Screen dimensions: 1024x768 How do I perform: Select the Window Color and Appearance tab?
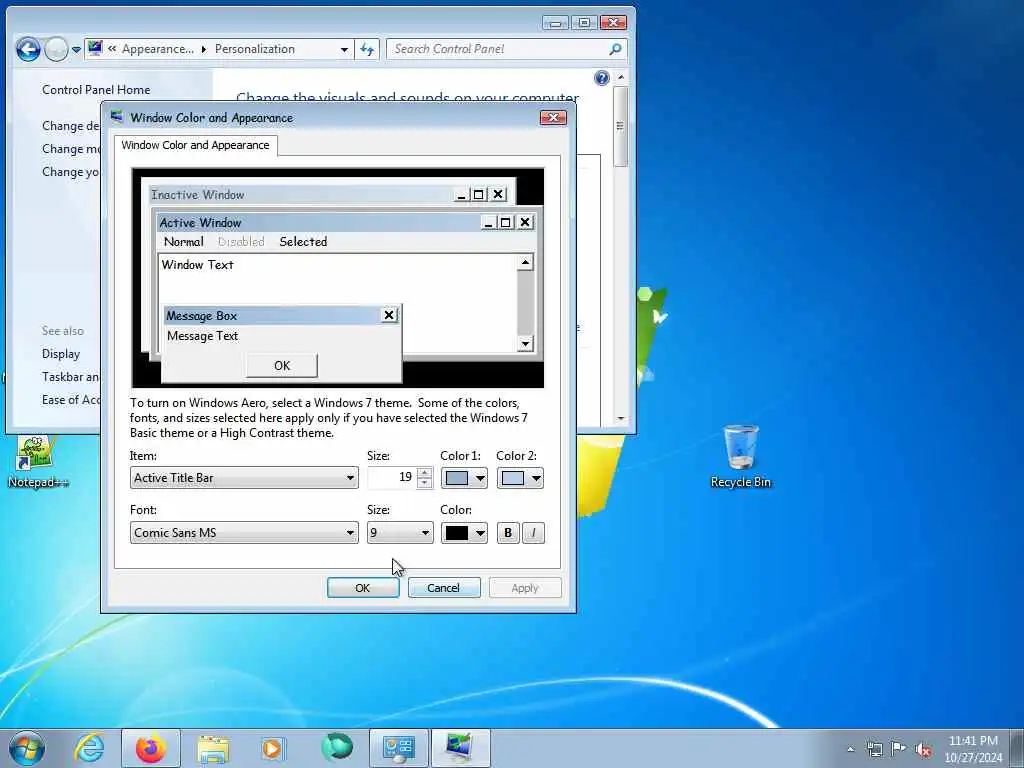point(195,145)
